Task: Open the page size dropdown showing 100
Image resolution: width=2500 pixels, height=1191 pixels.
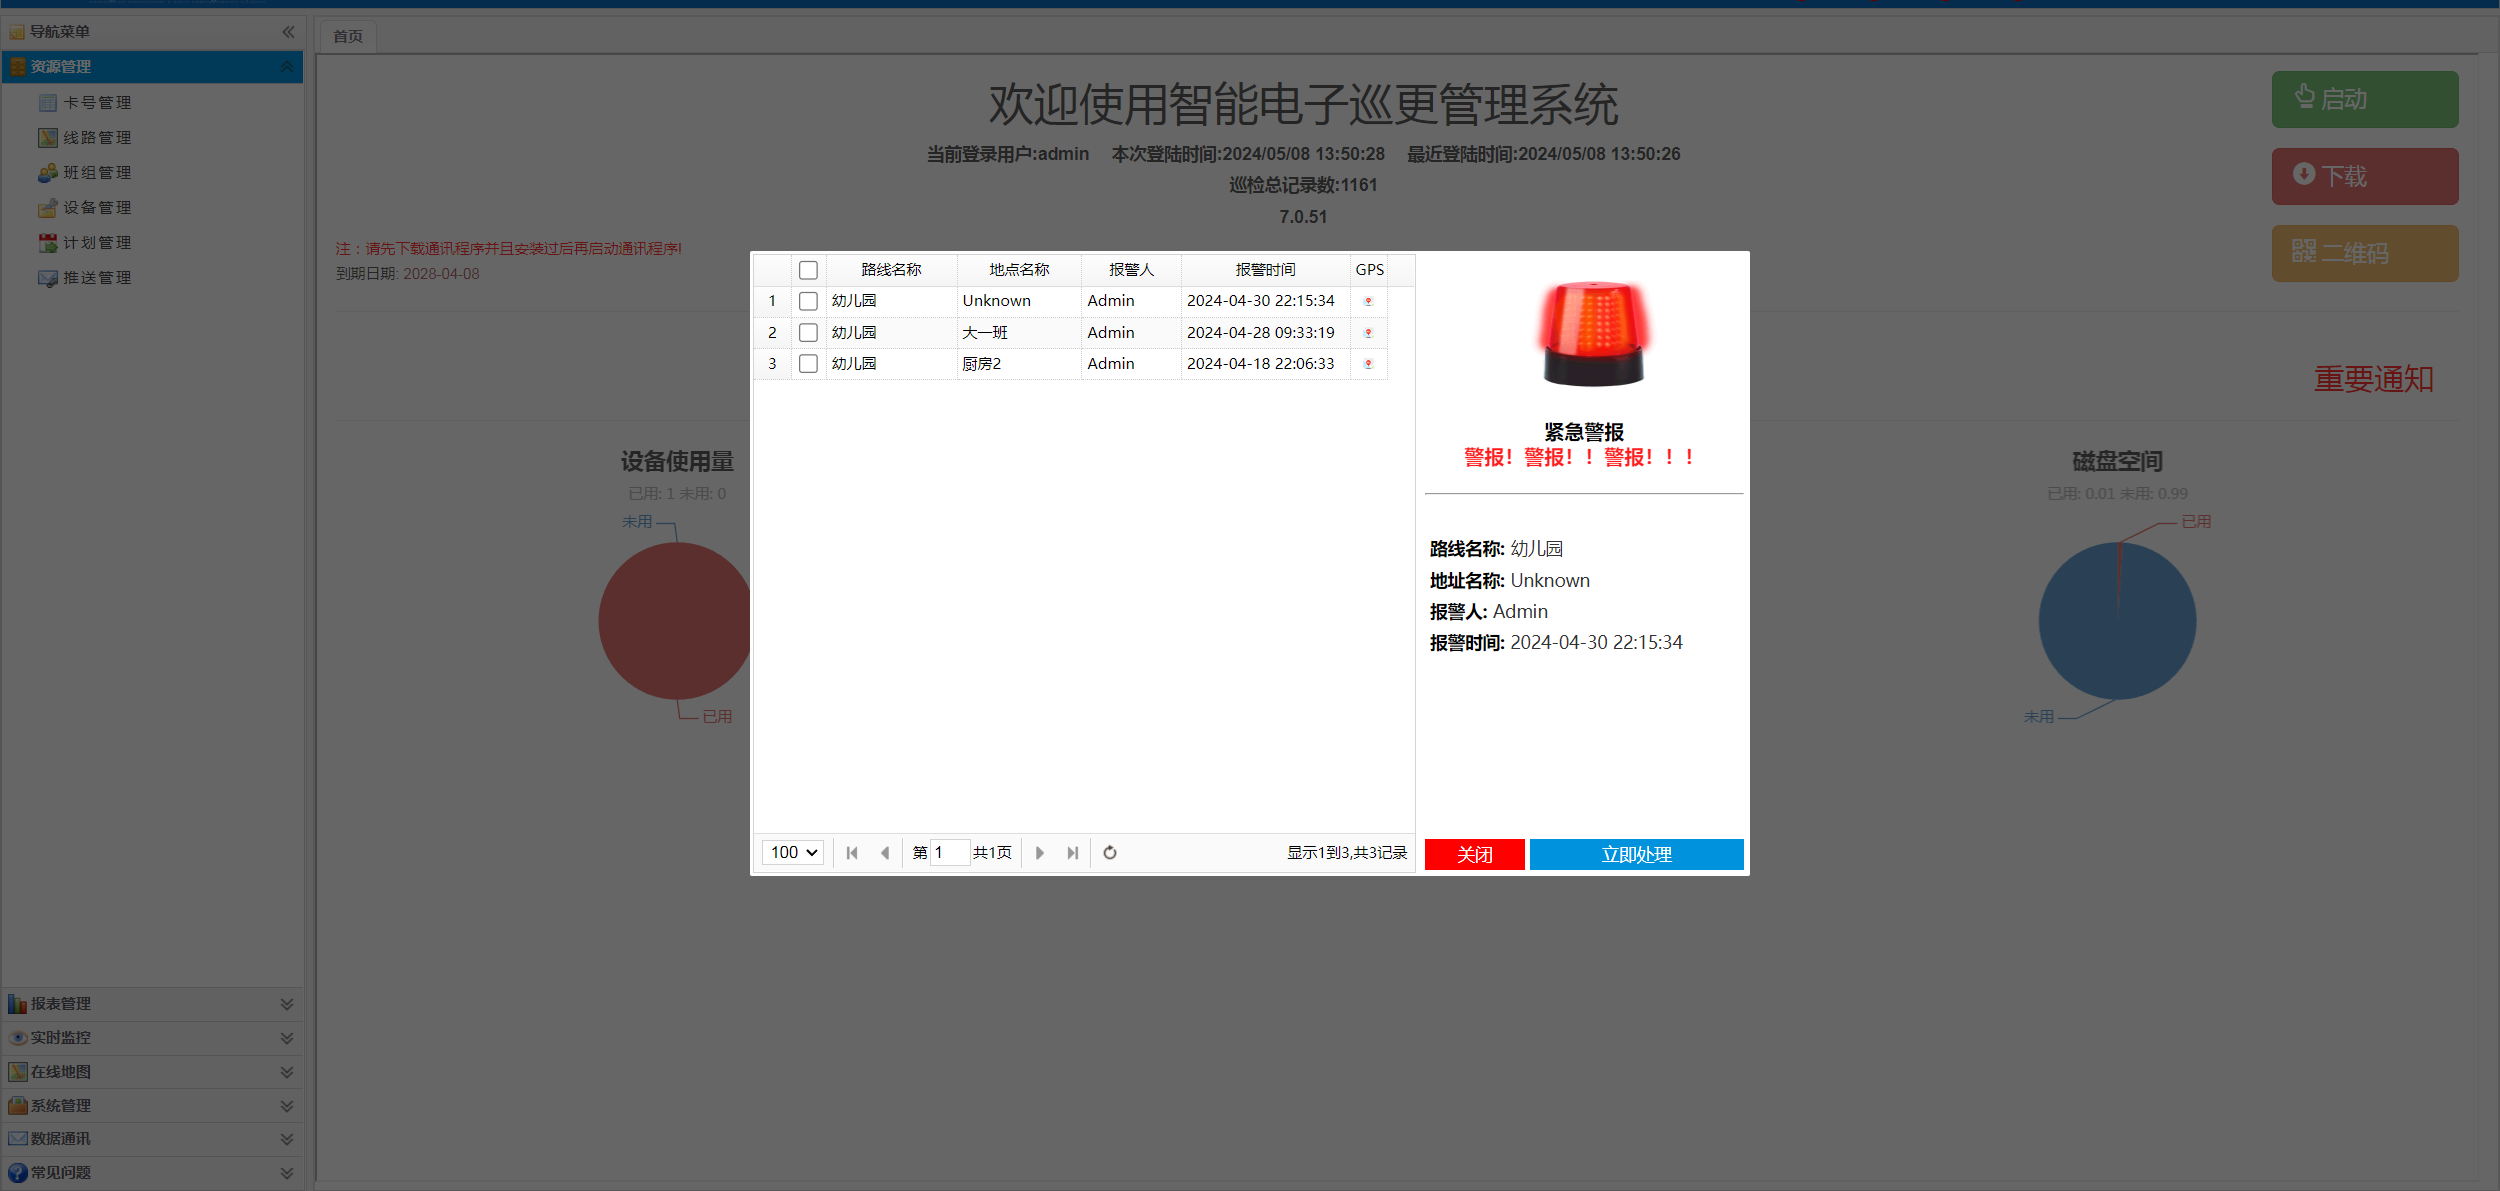Action: pos(793,853)
